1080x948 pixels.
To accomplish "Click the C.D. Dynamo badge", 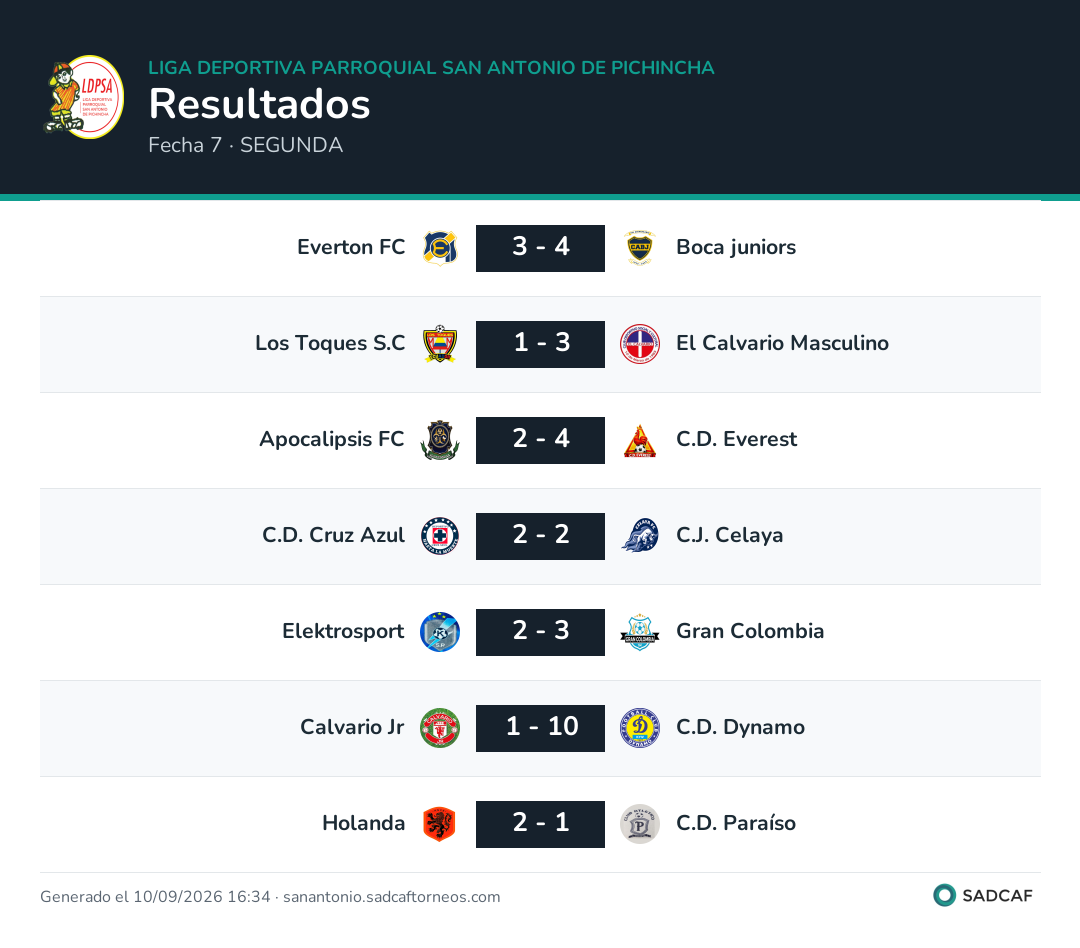I will [640, 728].
